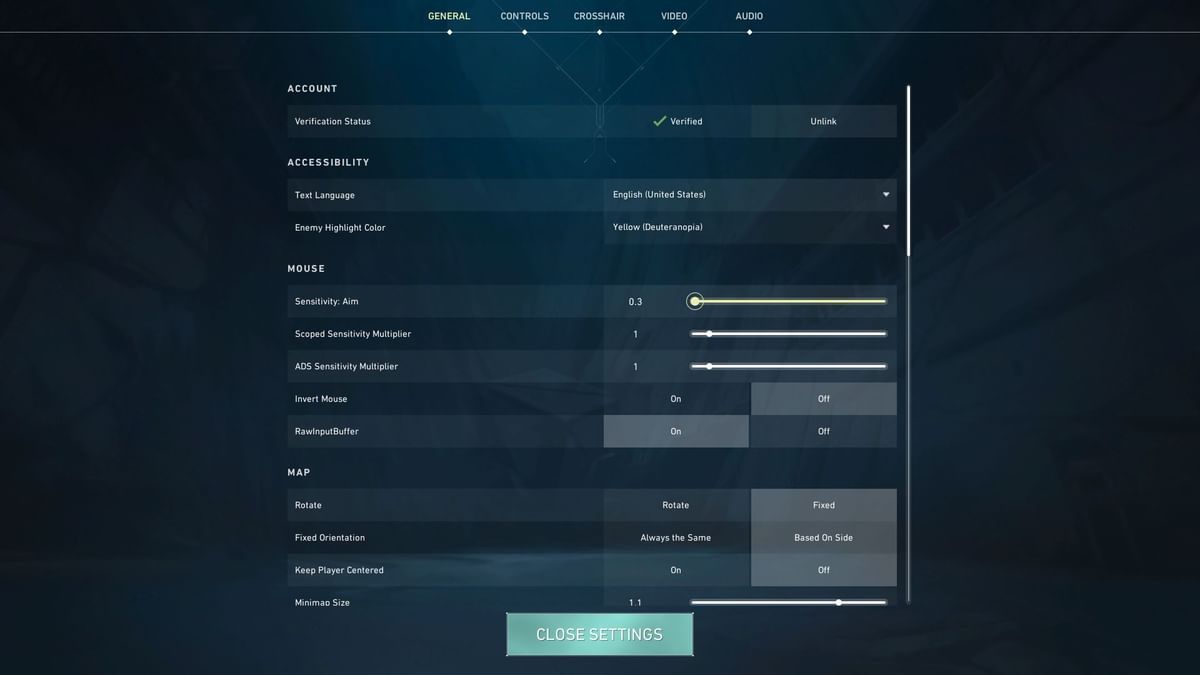Expand the Enemy Highlight Color chevron arrow

[886, 227]
